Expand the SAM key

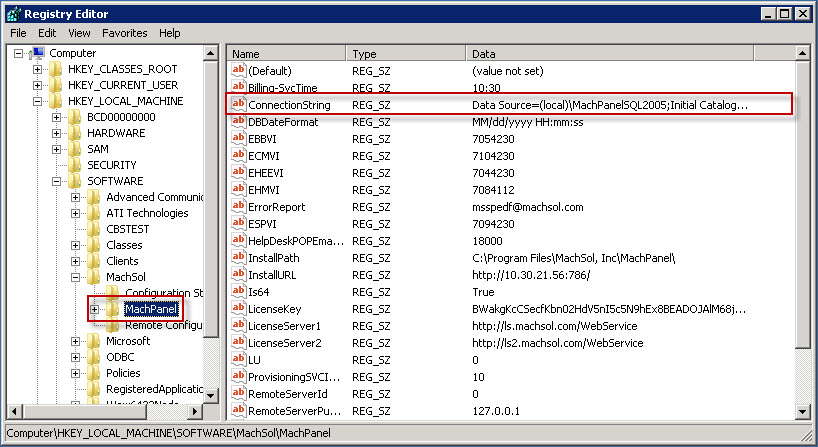[56, 149]
